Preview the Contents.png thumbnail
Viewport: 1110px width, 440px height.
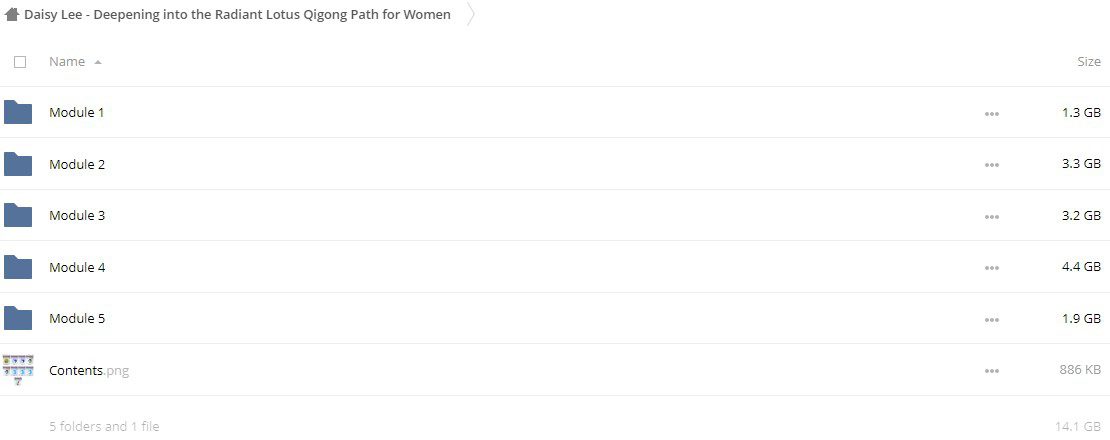18,370
